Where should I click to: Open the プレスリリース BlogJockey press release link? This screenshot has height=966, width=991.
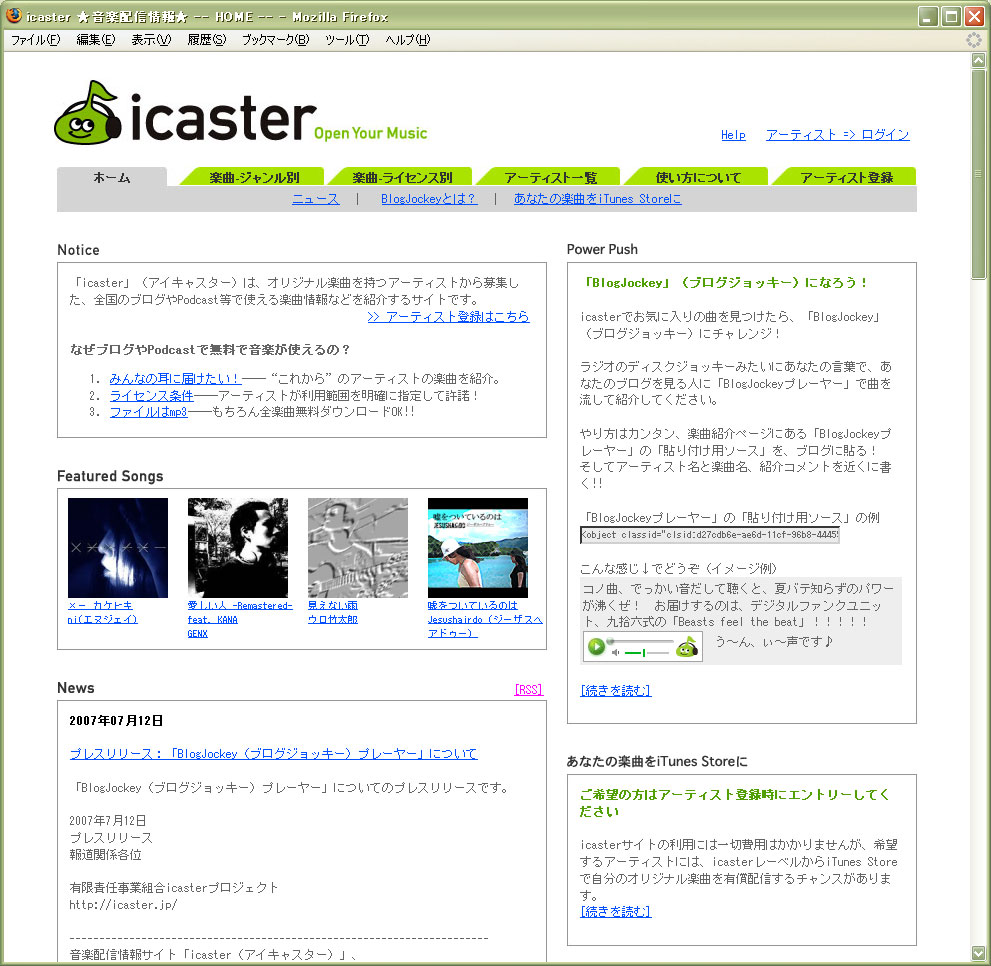coord(274,754)
